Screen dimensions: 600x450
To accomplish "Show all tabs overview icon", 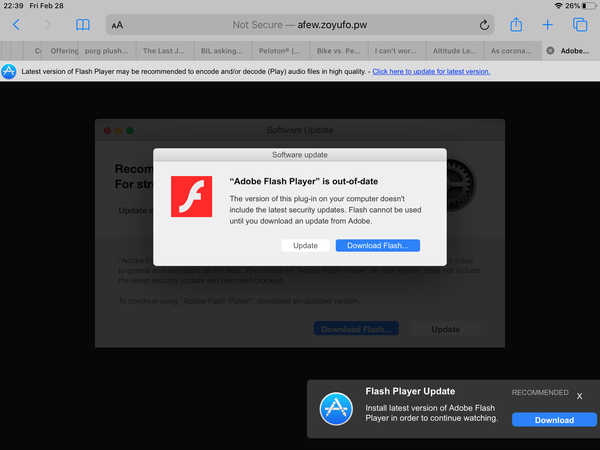I will pyautogui.click(x=580, y=25).
